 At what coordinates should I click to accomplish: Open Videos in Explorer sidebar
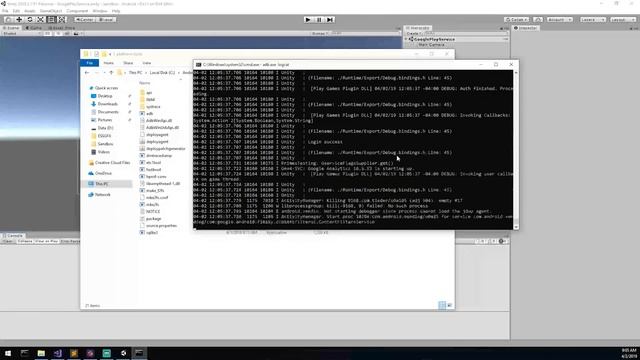[x=103, y=152]
